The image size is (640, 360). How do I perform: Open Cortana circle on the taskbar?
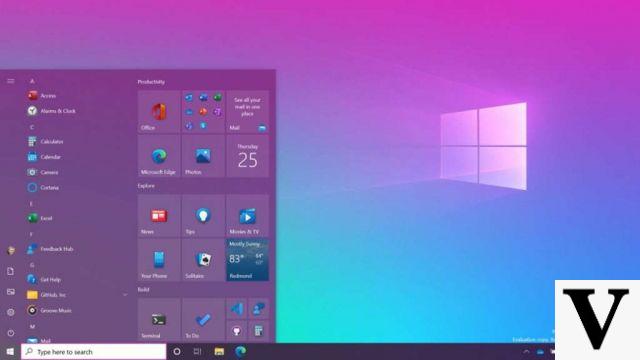177,351
